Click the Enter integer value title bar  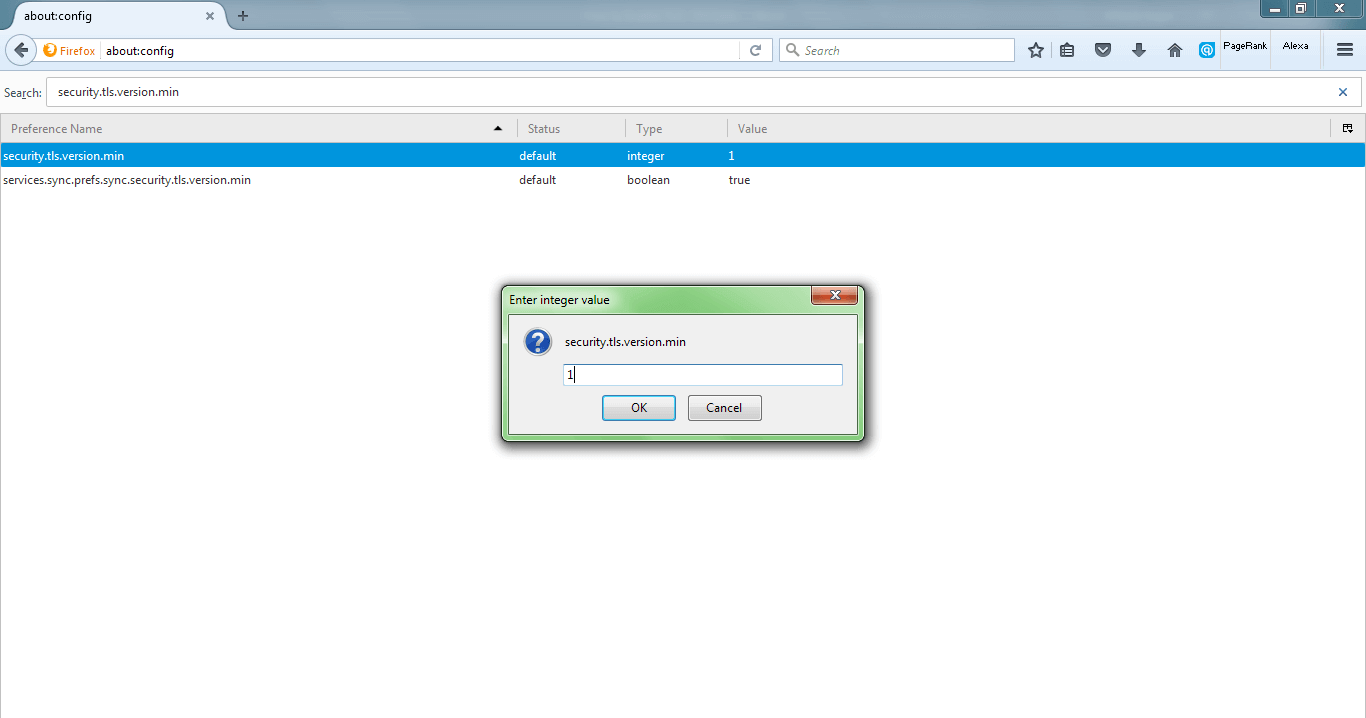[x=658, y=299]
